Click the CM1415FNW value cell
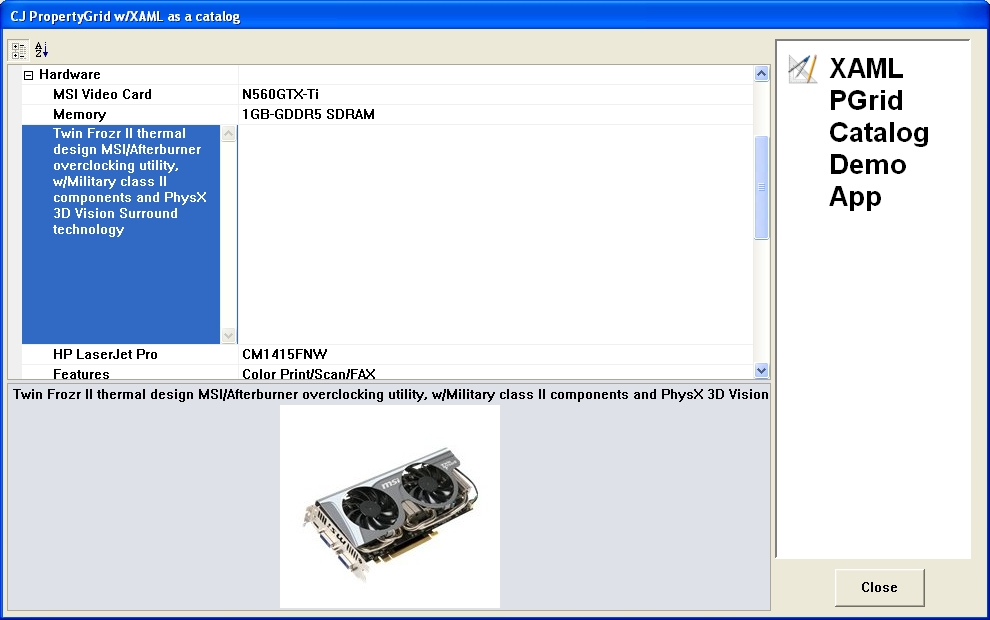990x620 pixels. [x=496, y=355]
